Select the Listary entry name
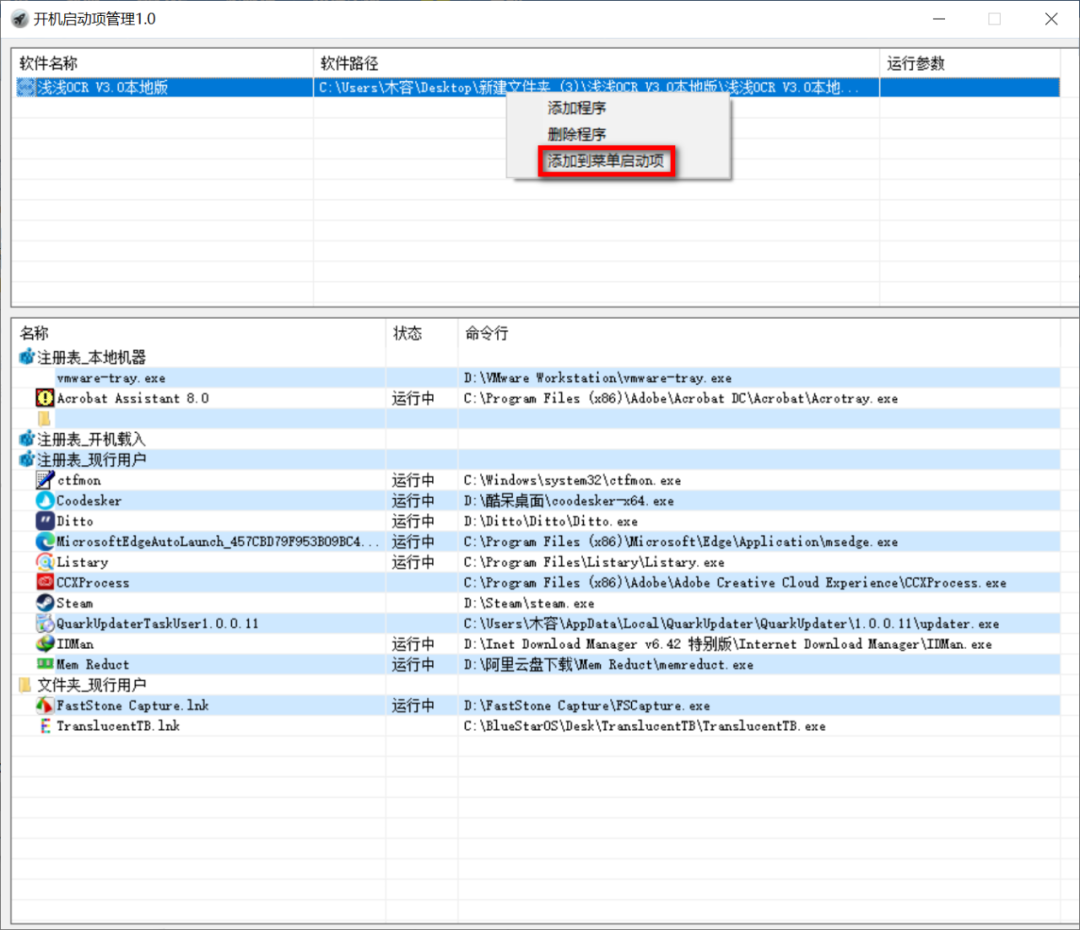Viewport: 1080px width, 930px height. 82,562
